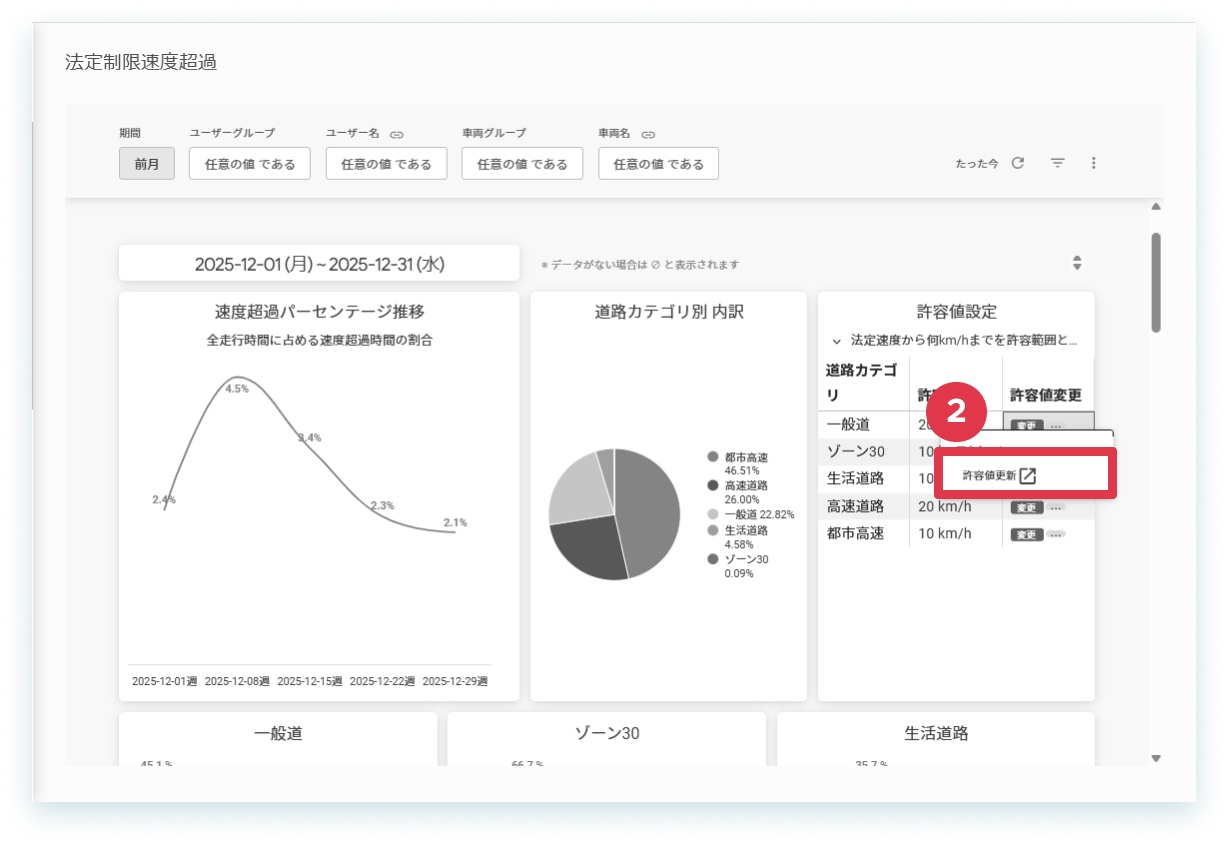Click the 都市高速 legend color dot
Screen dimensions: 1228x844
click(713, 457)
